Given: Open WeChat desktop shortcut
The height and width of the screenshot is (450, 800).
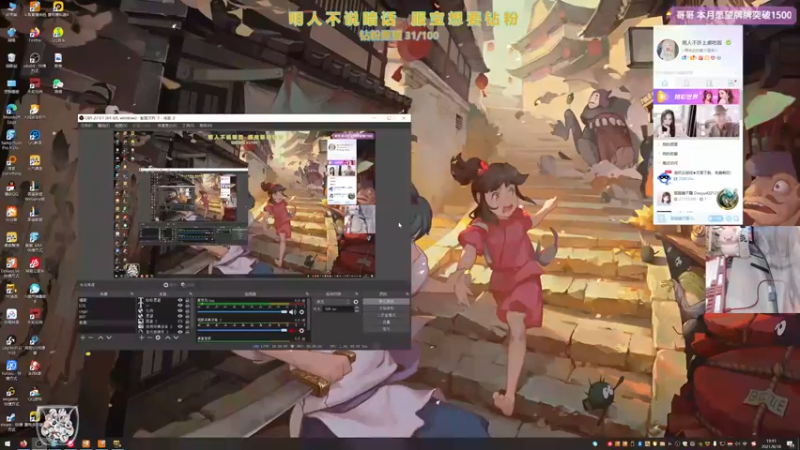Looking at the screenshot, I should click(x=58, y=85).
